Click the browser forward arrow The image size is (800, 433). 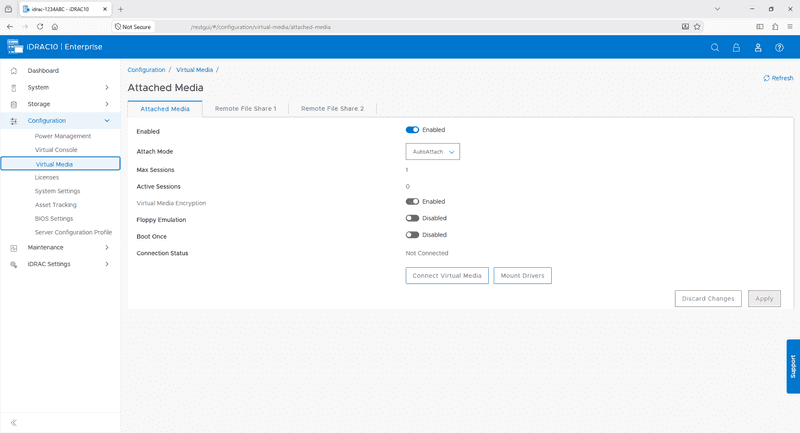tap(24, 27)
